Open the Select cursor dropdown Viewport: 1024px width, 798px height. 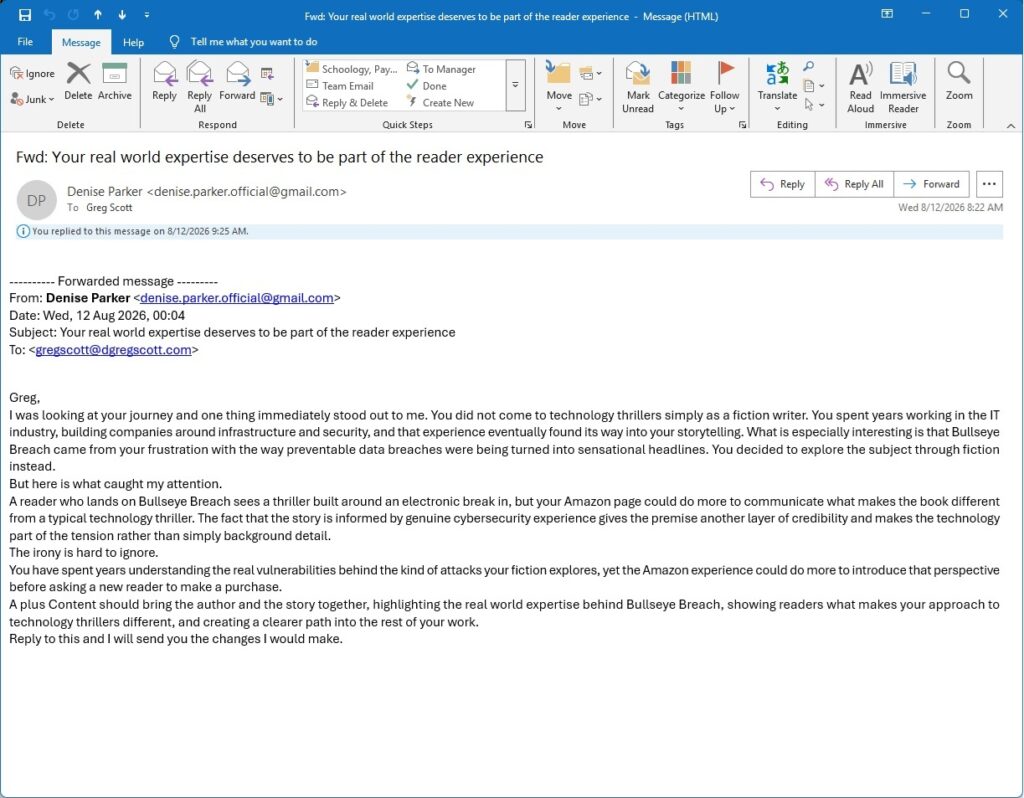click(x=813, y=104)
